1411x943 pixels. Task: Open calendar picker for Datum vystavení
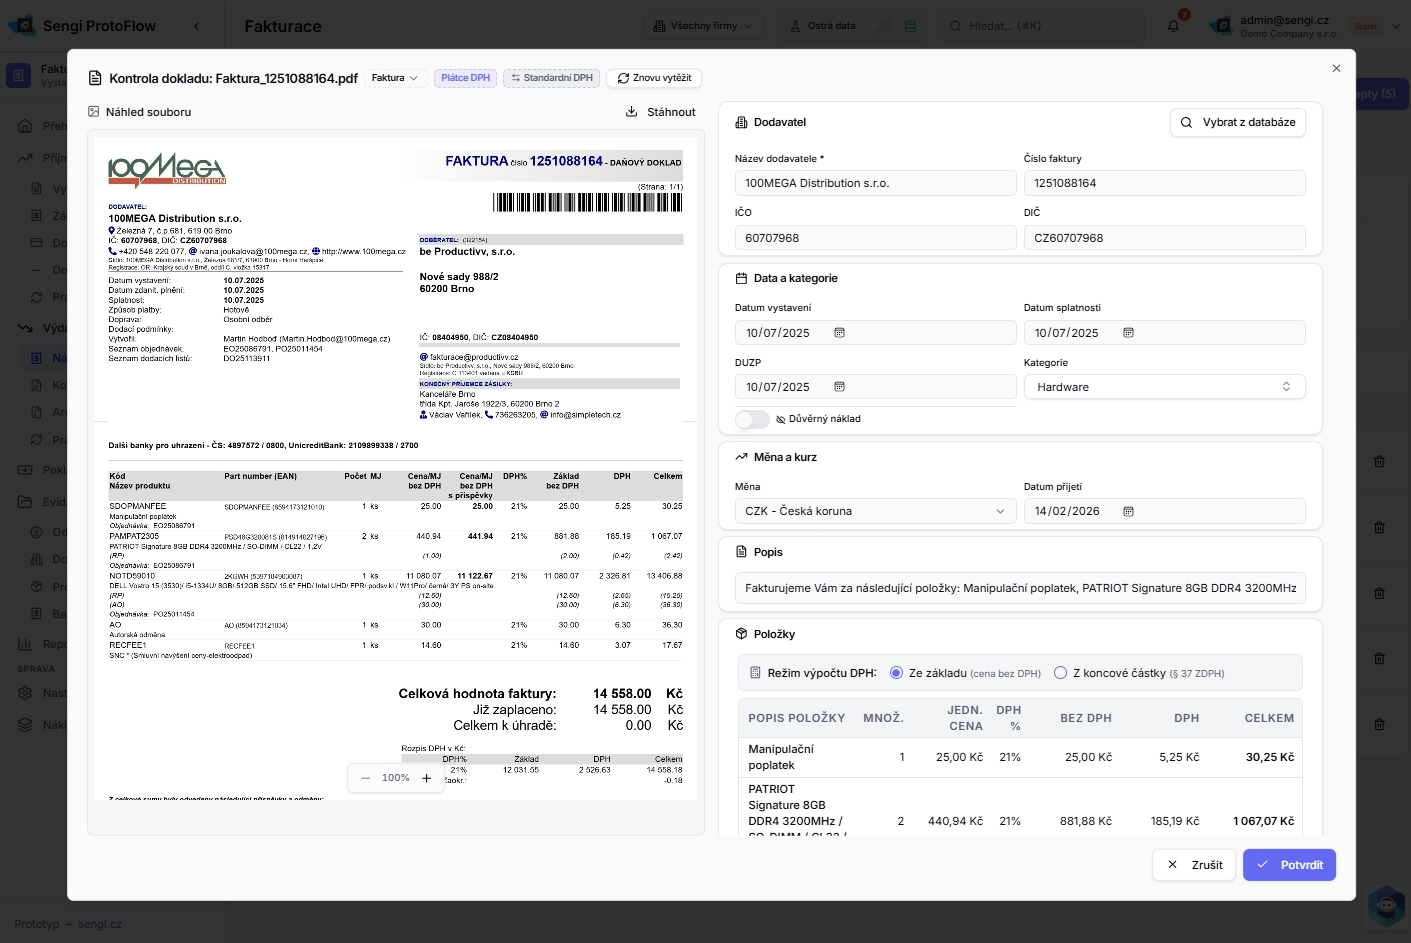840,333
